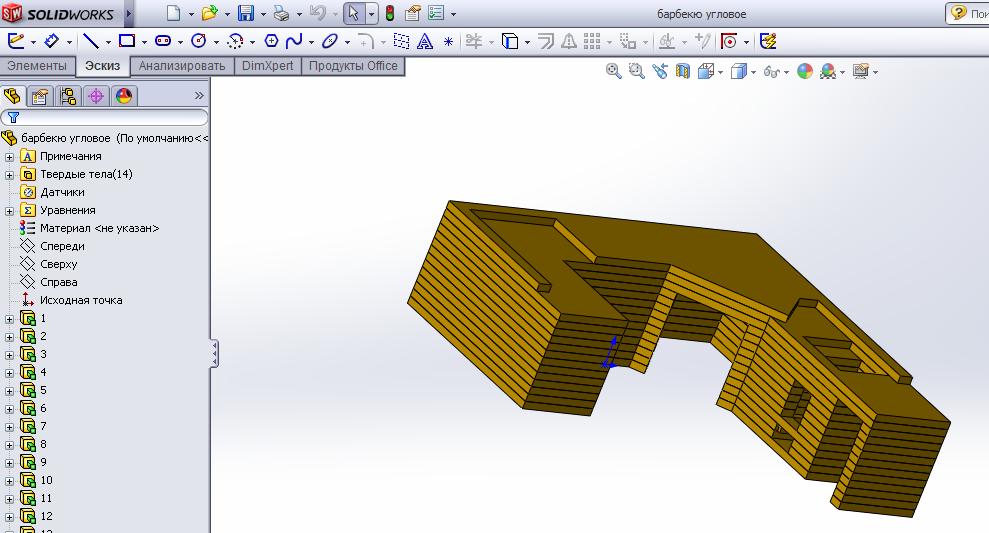The height and width of the screenshot is (533, 989).
Task: Expand the Уравнения tree node
Action: [10, 210]
